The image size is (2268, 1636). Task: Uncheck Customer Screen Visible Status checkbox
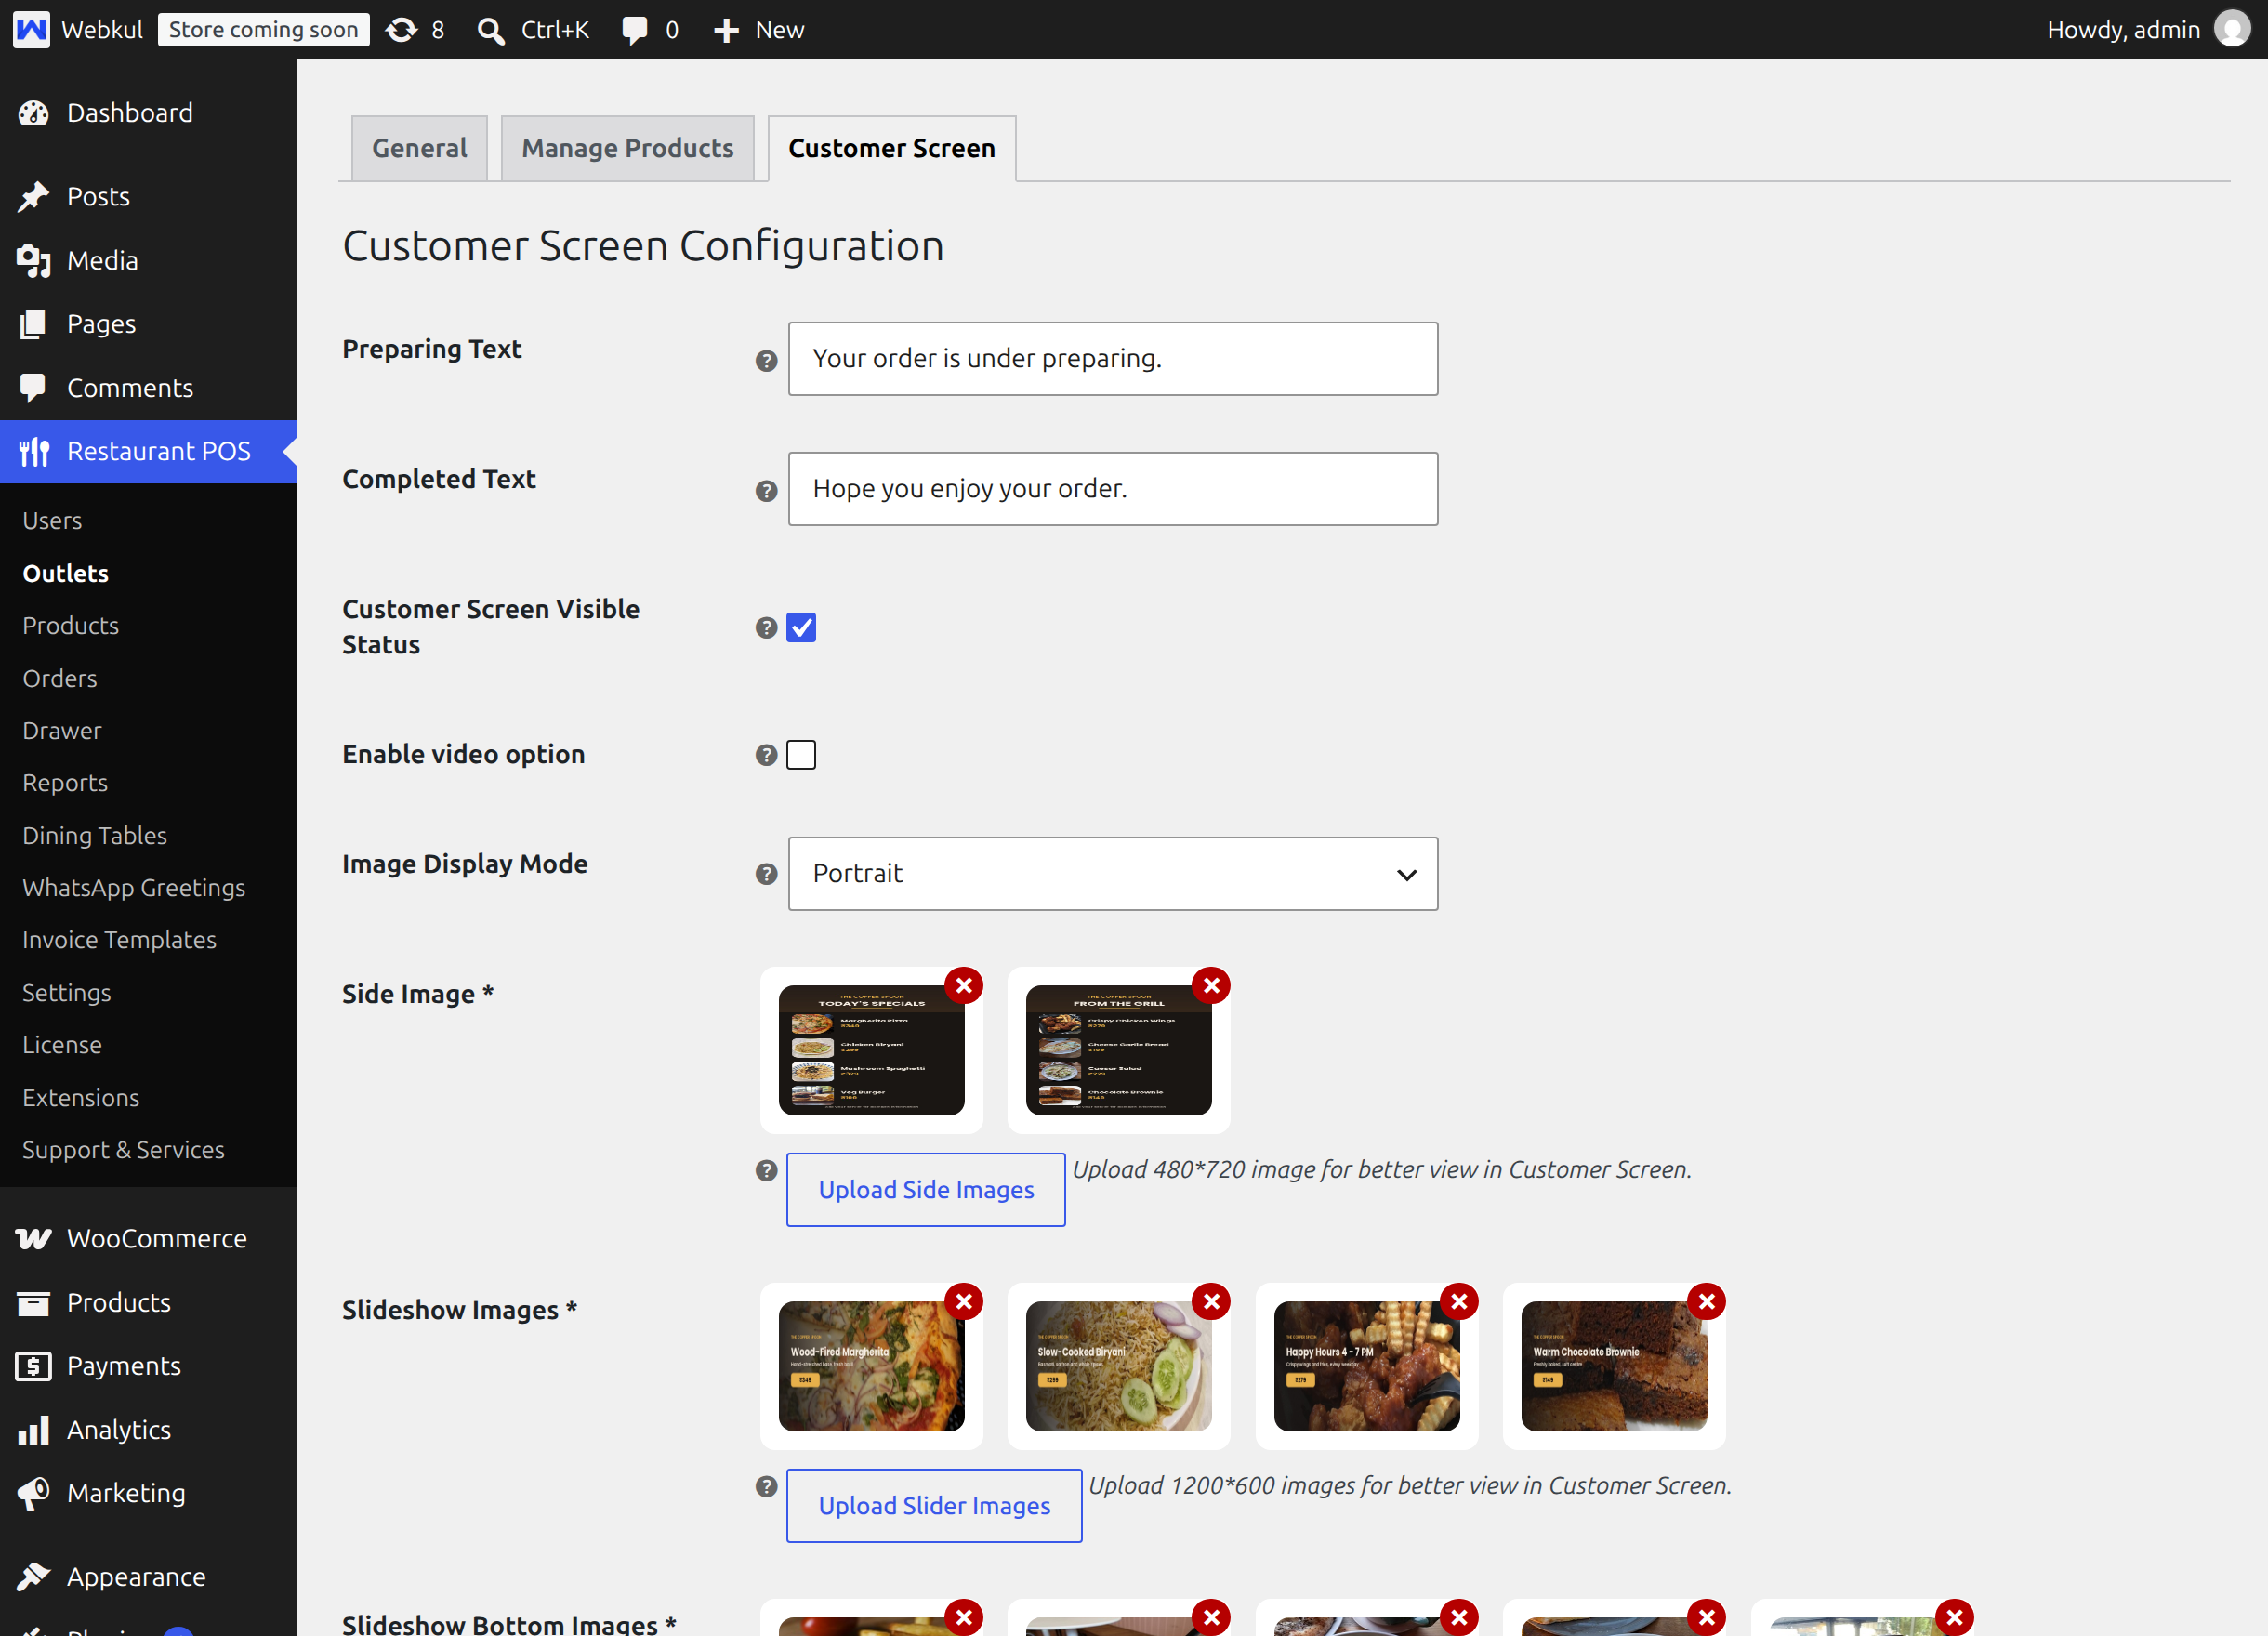coord(801,627)
